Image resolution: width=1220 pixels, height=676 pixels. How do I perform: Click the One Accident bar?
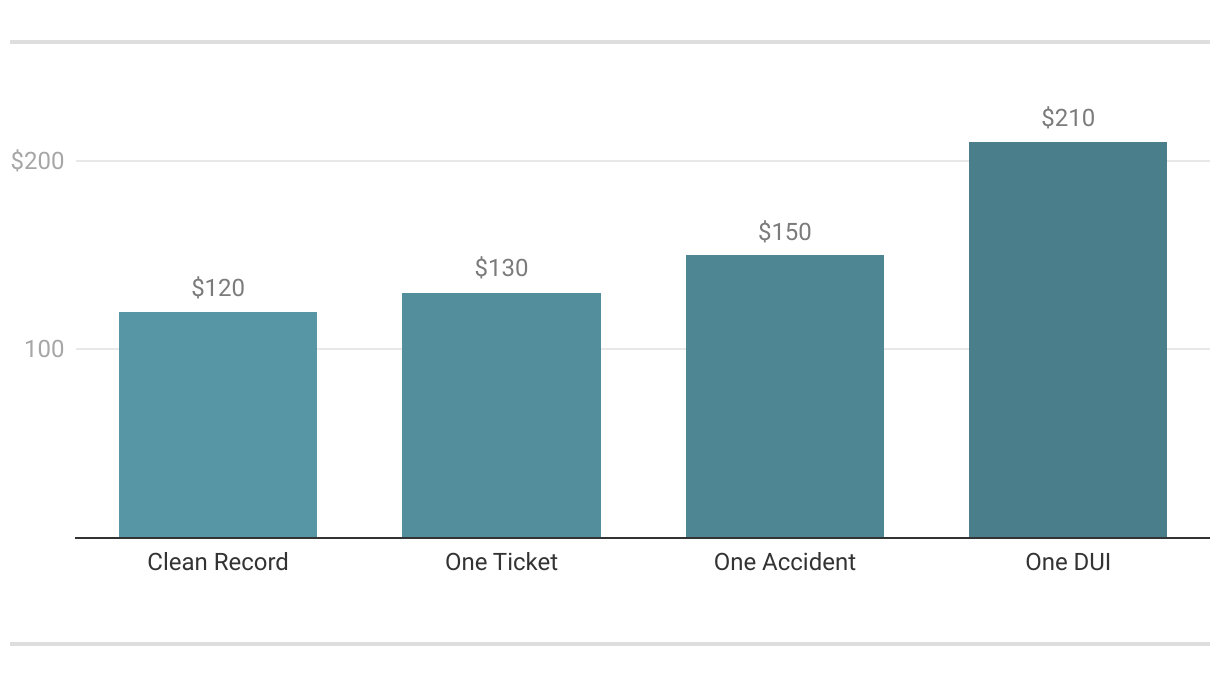point(785,396)
